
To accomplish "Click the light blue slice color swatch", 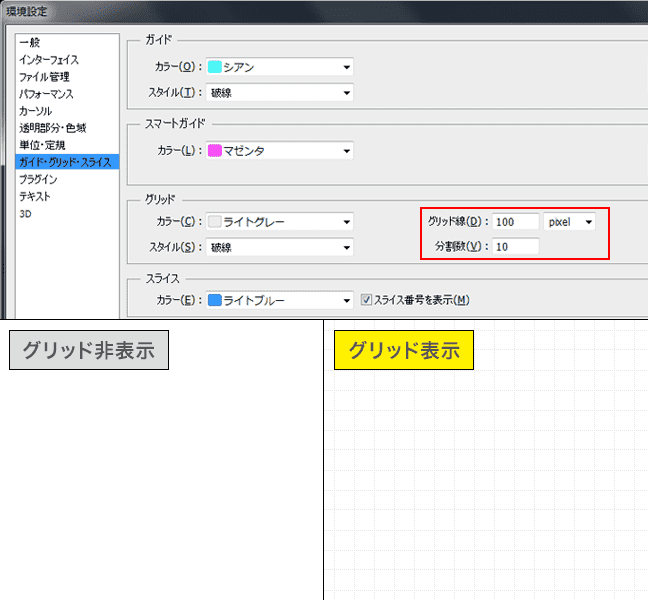I will pyautogui.click(x=214, y=300).
